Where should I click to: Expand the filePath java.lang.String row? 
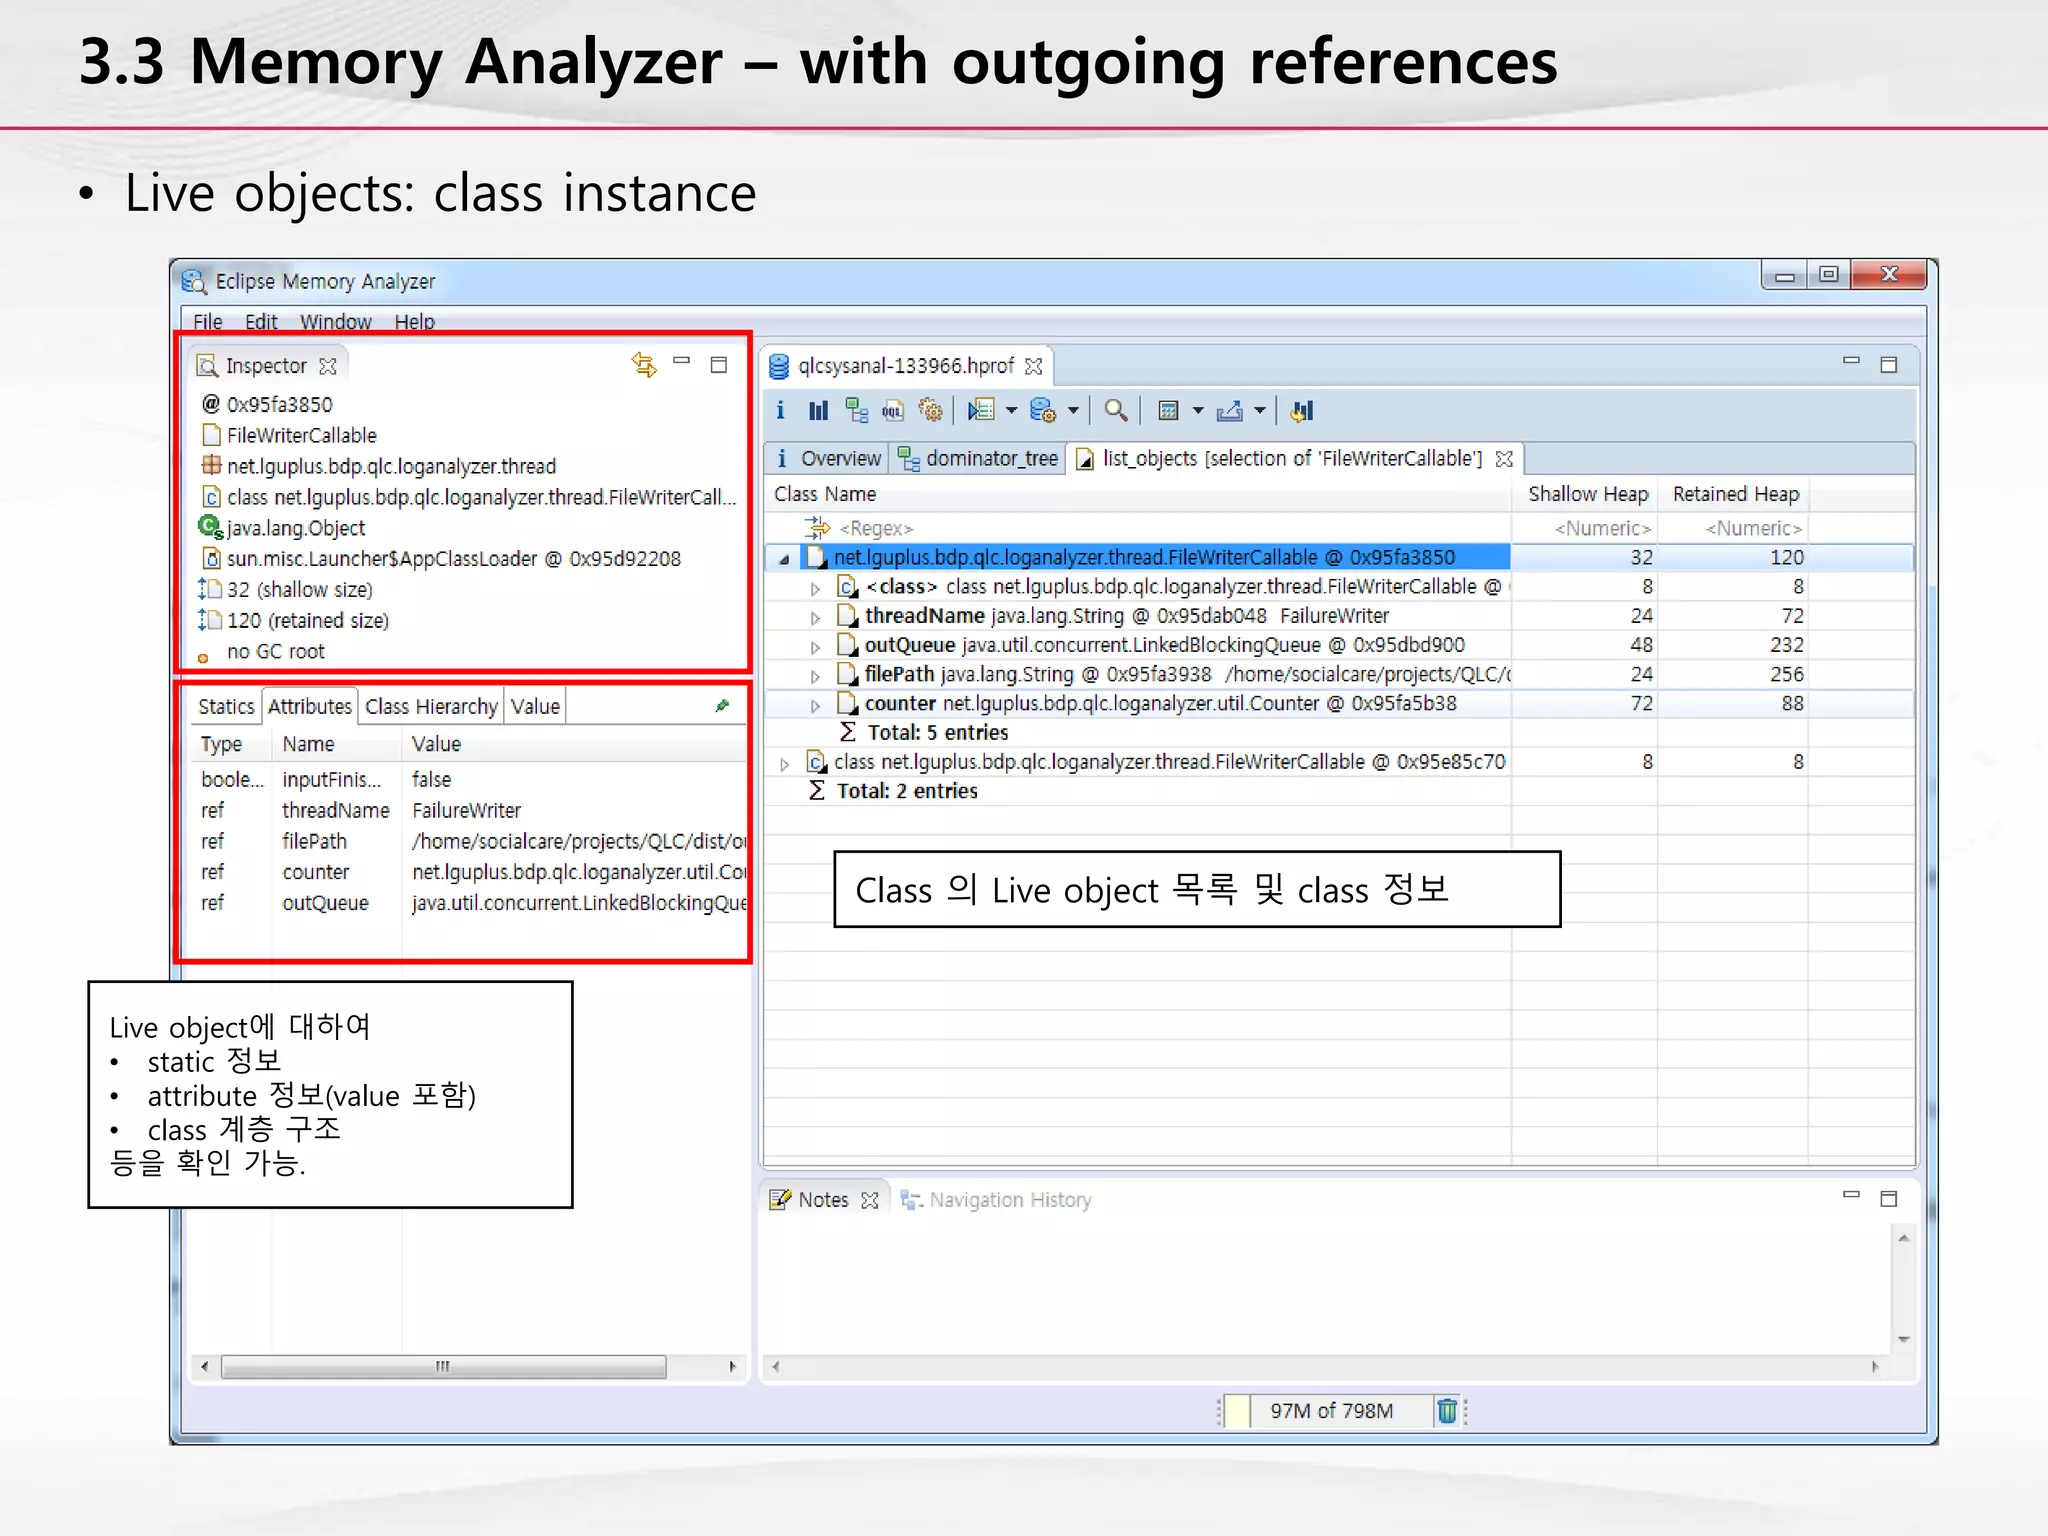coord(816,676)
